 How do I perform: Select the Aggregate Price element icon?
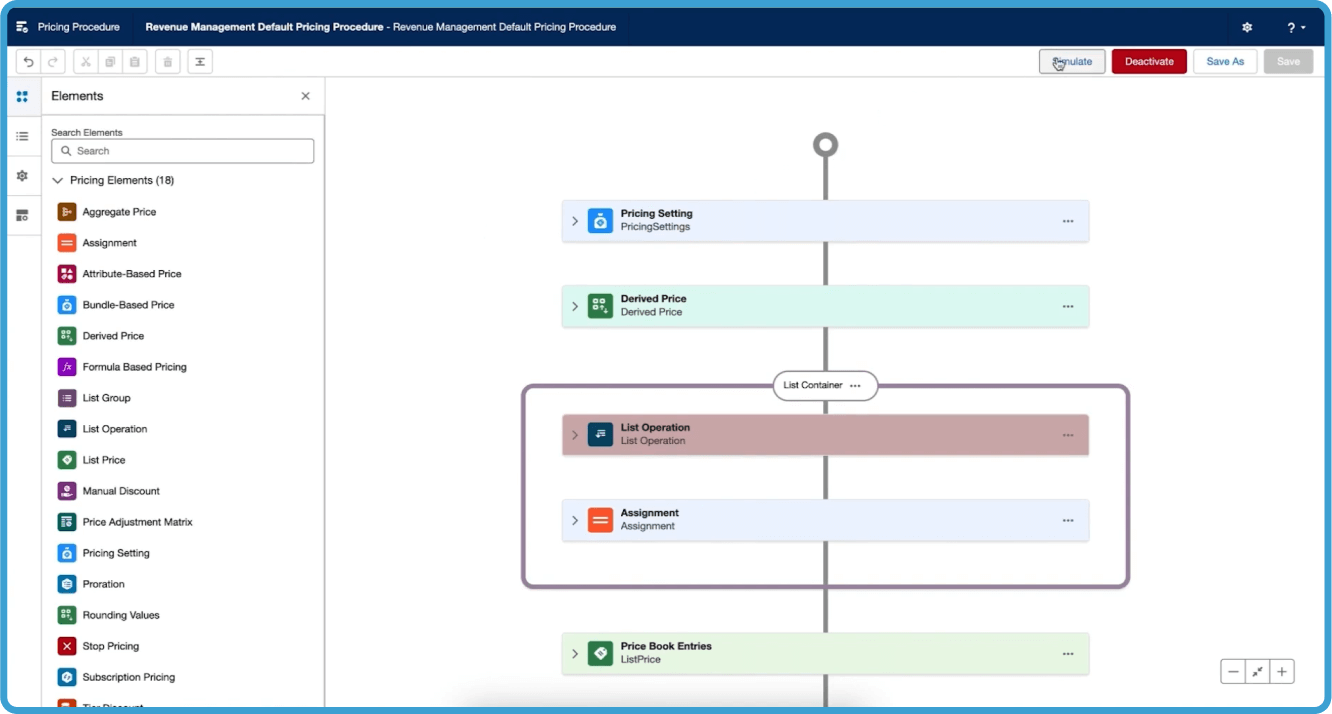coord(66,211)
